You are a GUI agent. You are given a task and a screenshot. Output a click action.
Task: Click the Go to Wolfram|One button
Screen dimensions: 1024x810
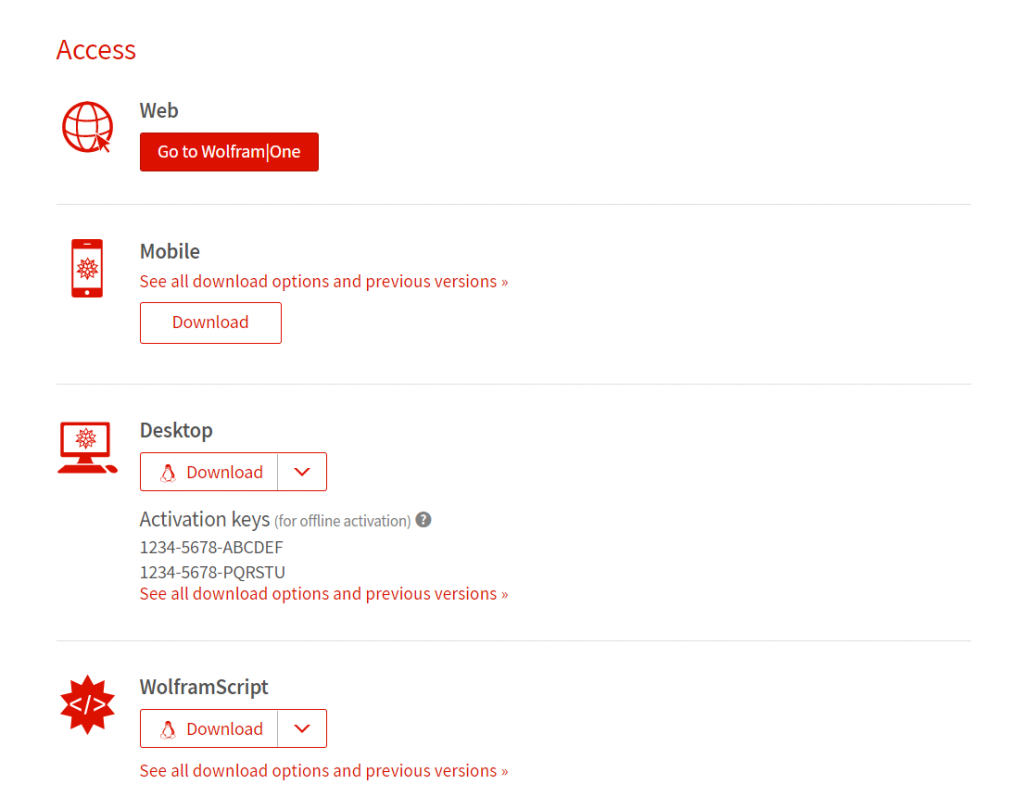[229, 151]
